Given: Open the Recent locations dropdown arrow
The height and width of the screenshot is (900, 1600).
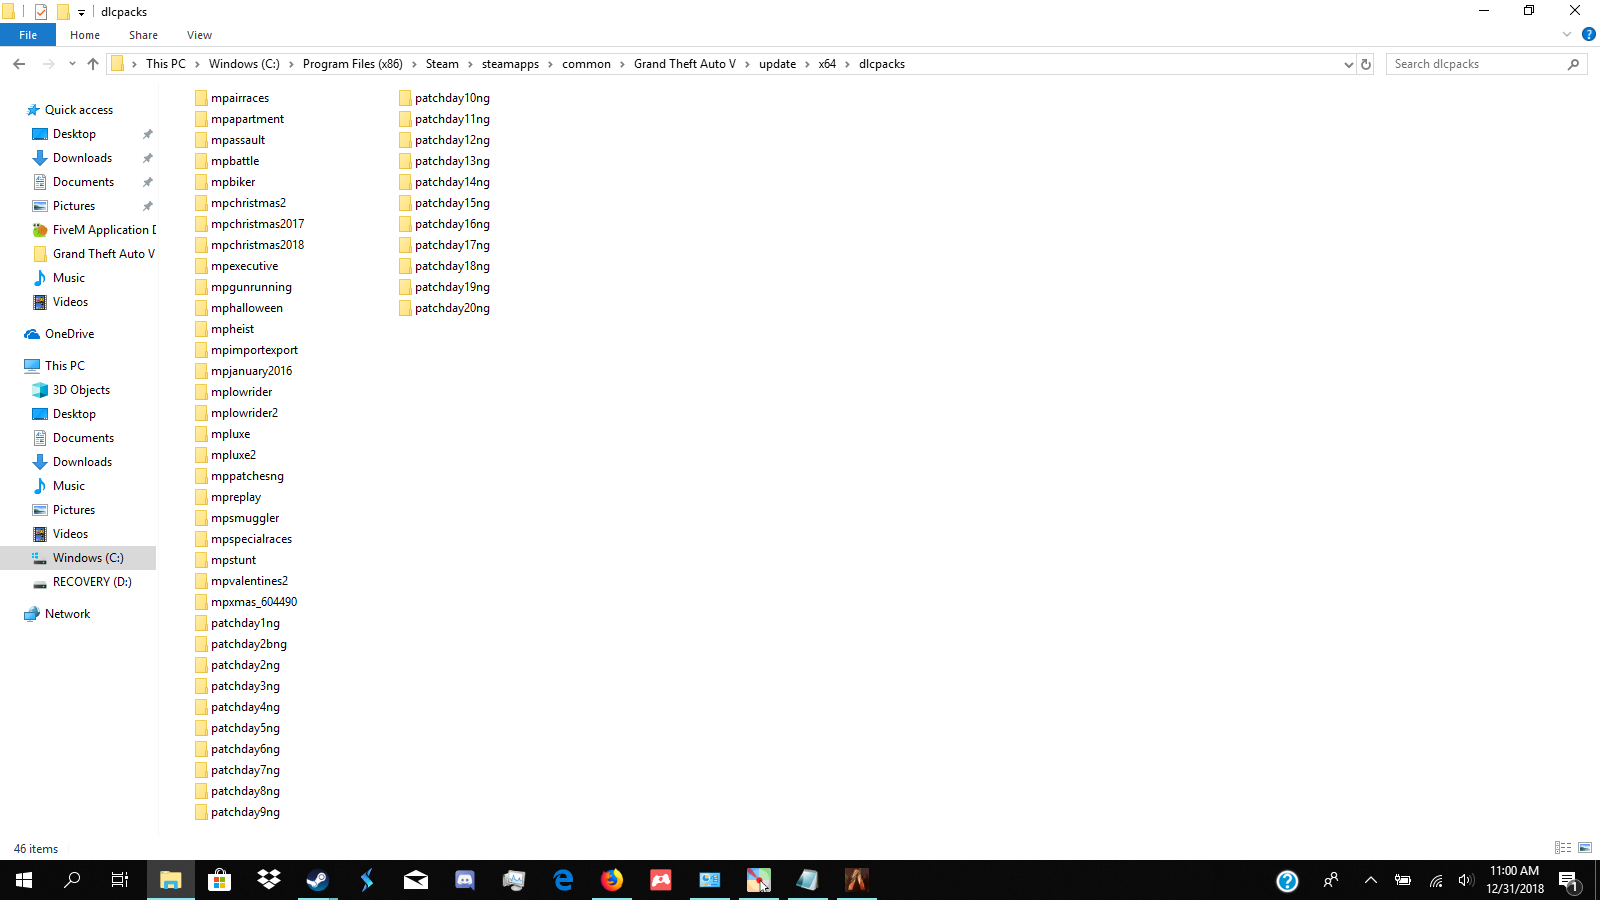Looking at the screenshot, I should pyautogui.click(x=72, y=64).
